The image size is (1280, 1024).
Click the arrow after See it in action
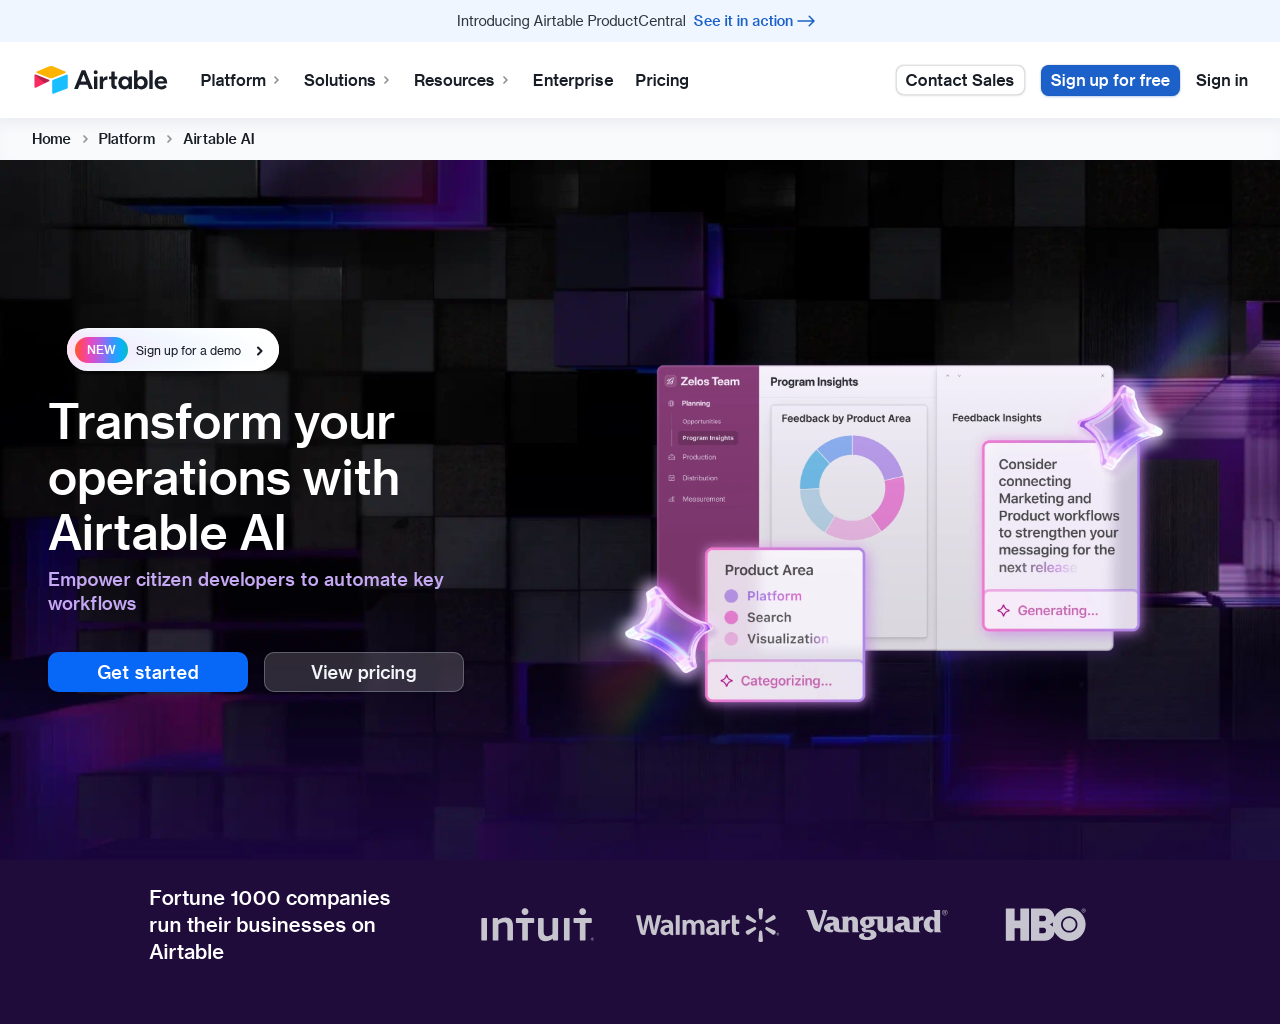[806, 21]
